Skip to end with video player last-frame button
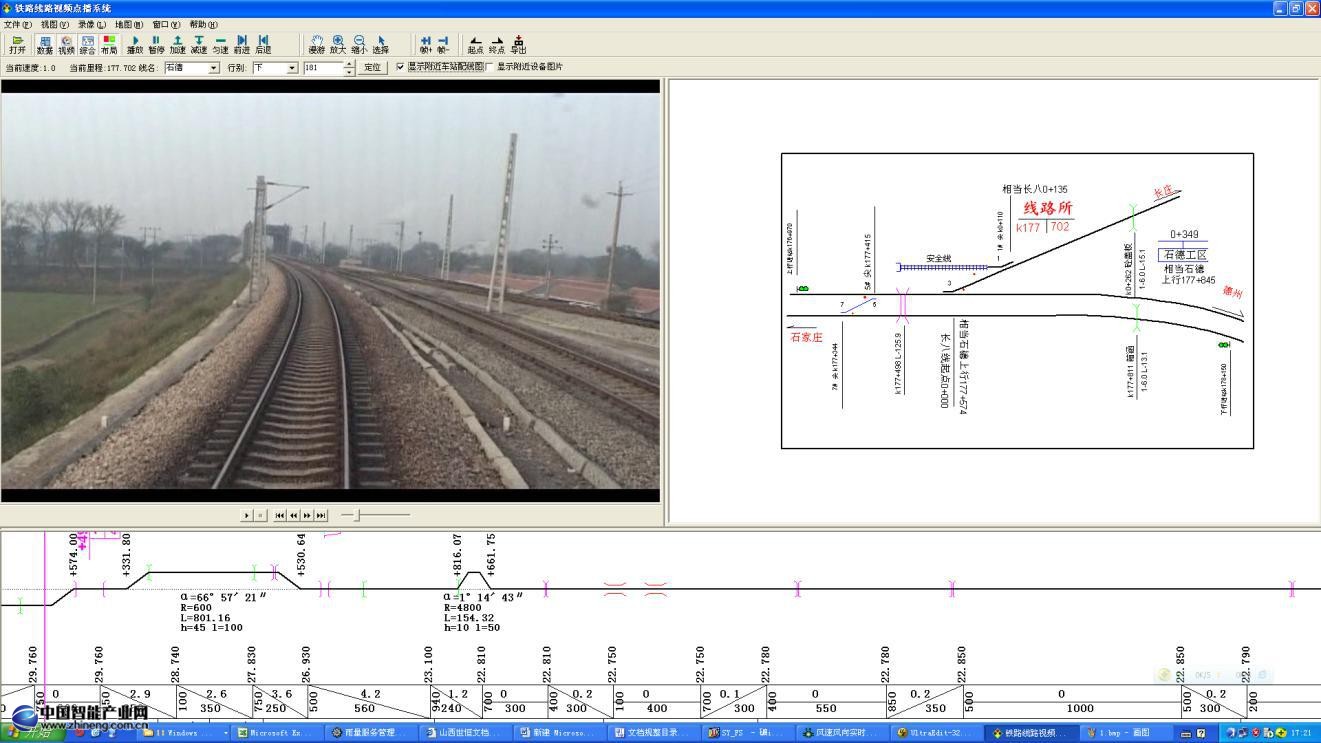This screenshot has width=1321, height=743. (x=321, y=515)
